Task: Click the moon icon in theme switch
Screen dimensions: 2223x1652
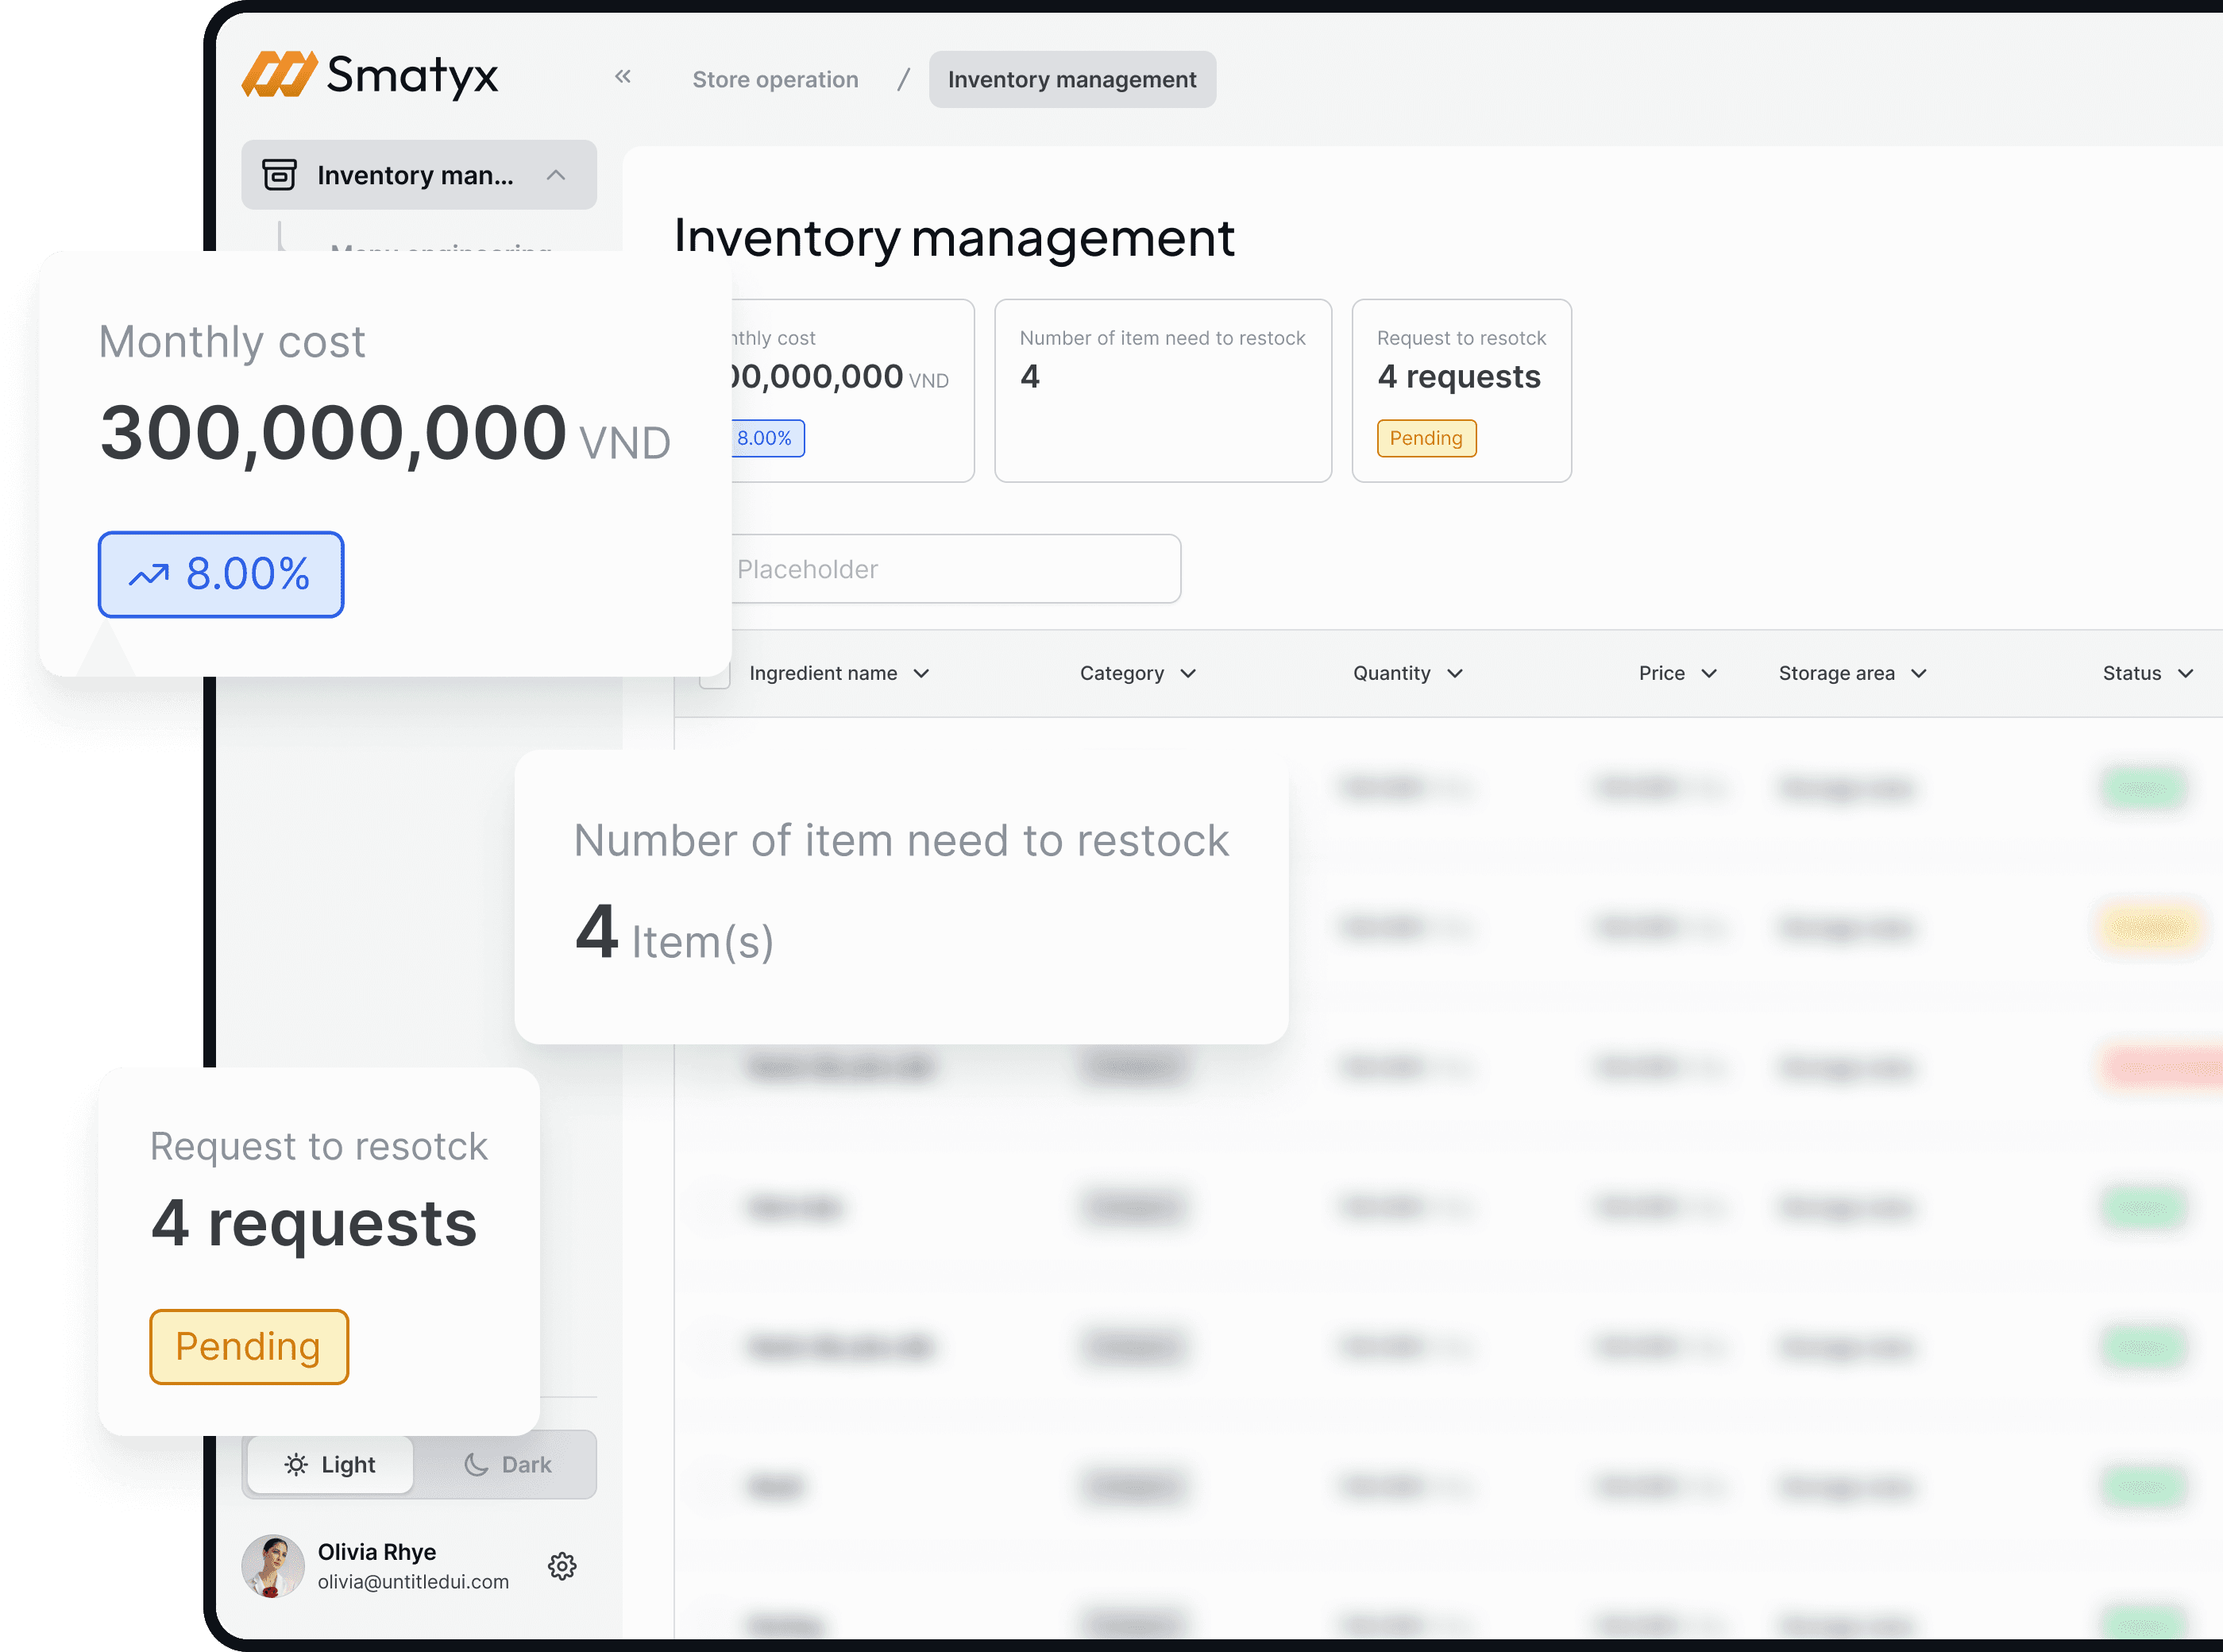Action: tap(476, 1465)
